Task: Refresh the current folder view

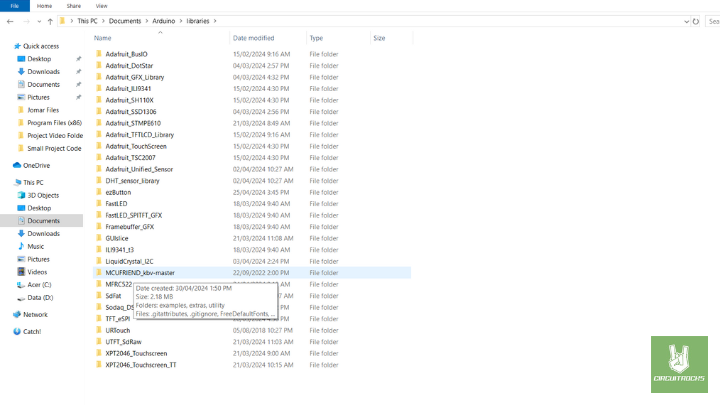Action: [x=696, y=22]
